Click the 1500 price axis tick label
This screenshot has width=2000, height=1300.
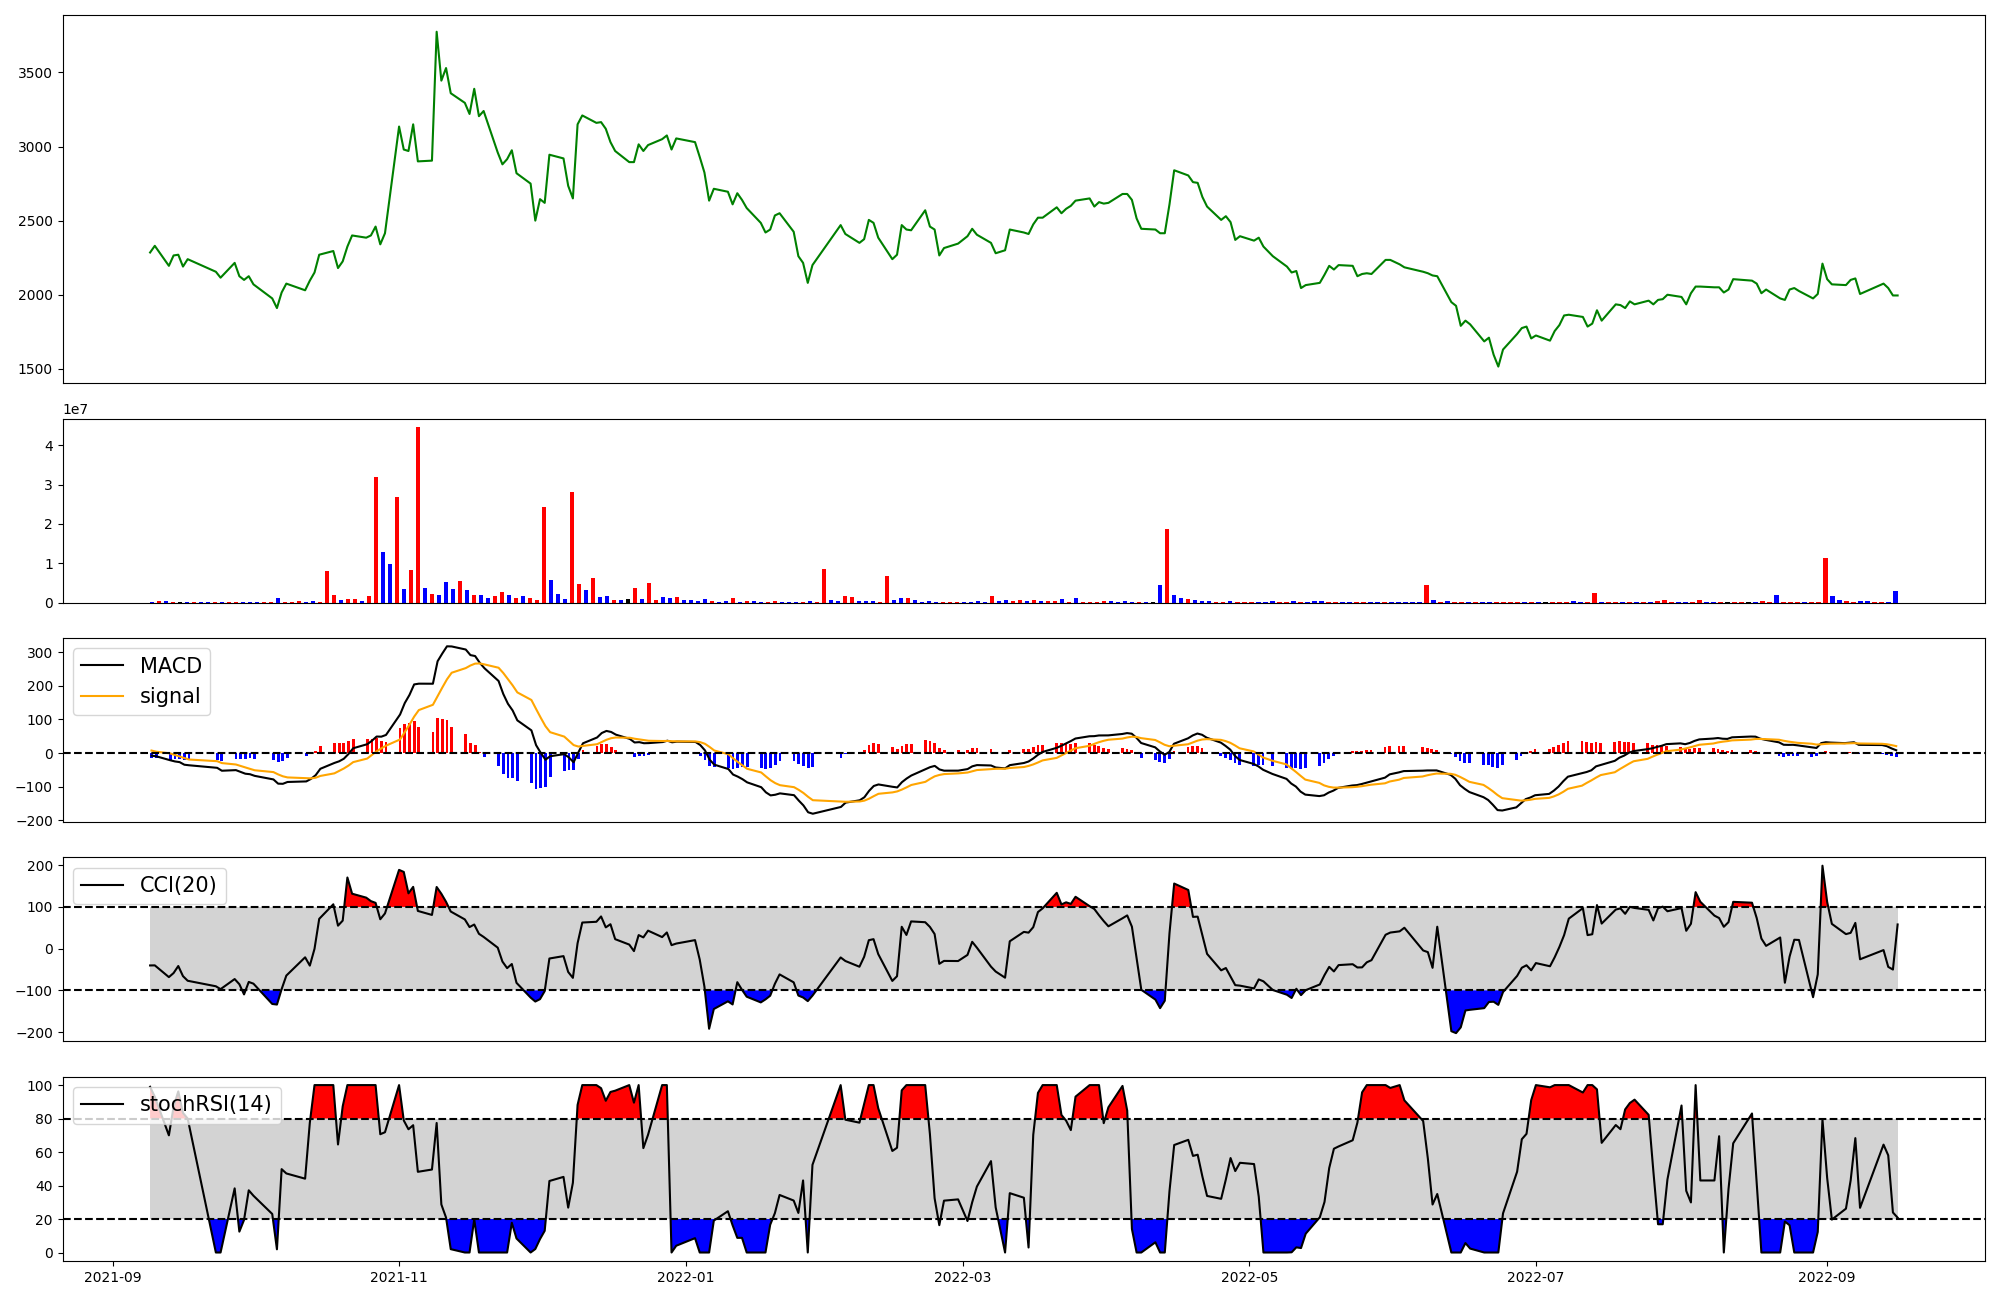34,370
